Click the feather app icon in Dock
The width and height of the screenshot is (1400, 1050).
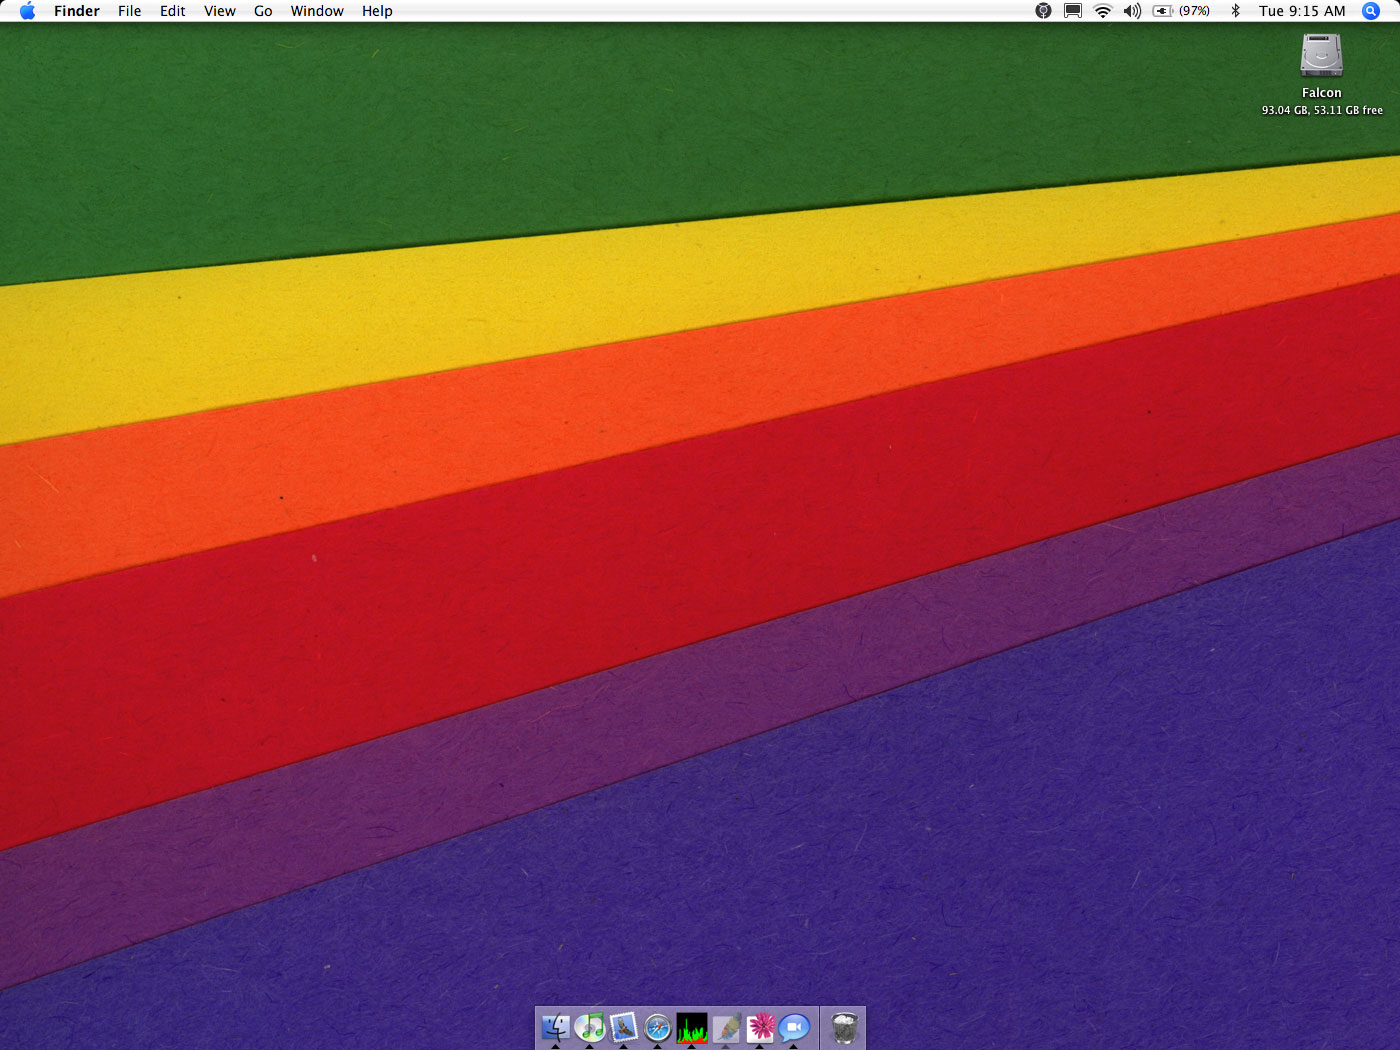(x=726, y=1027)
